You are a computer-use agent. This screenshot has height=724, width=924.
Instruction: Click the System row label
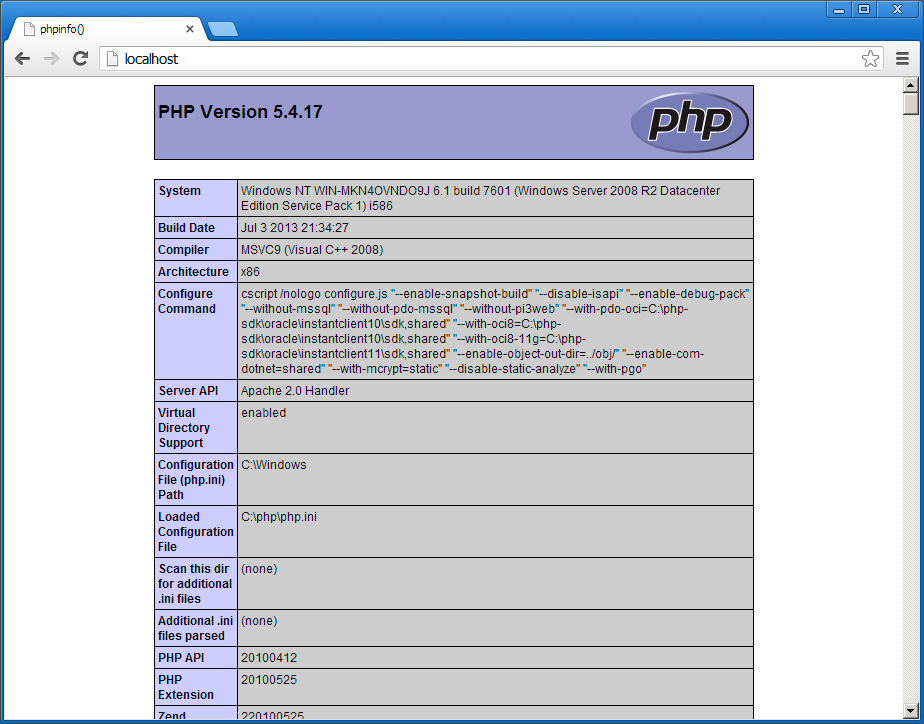(180, 191)
